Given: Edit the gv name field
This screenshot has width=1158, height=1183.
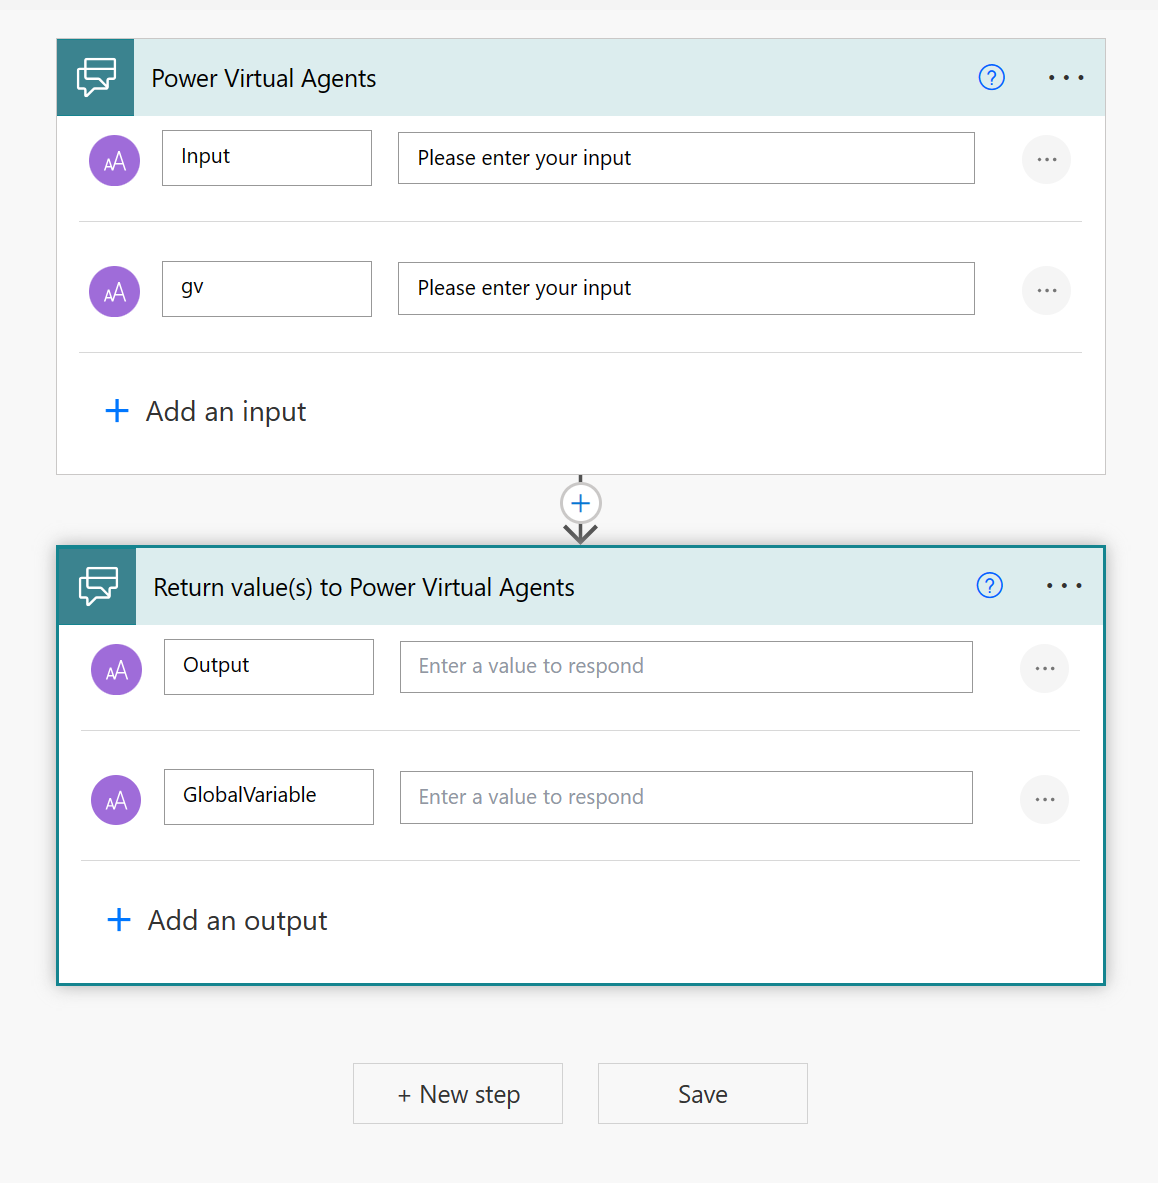Looking at the screenshot, I should (x=267, y=289).
